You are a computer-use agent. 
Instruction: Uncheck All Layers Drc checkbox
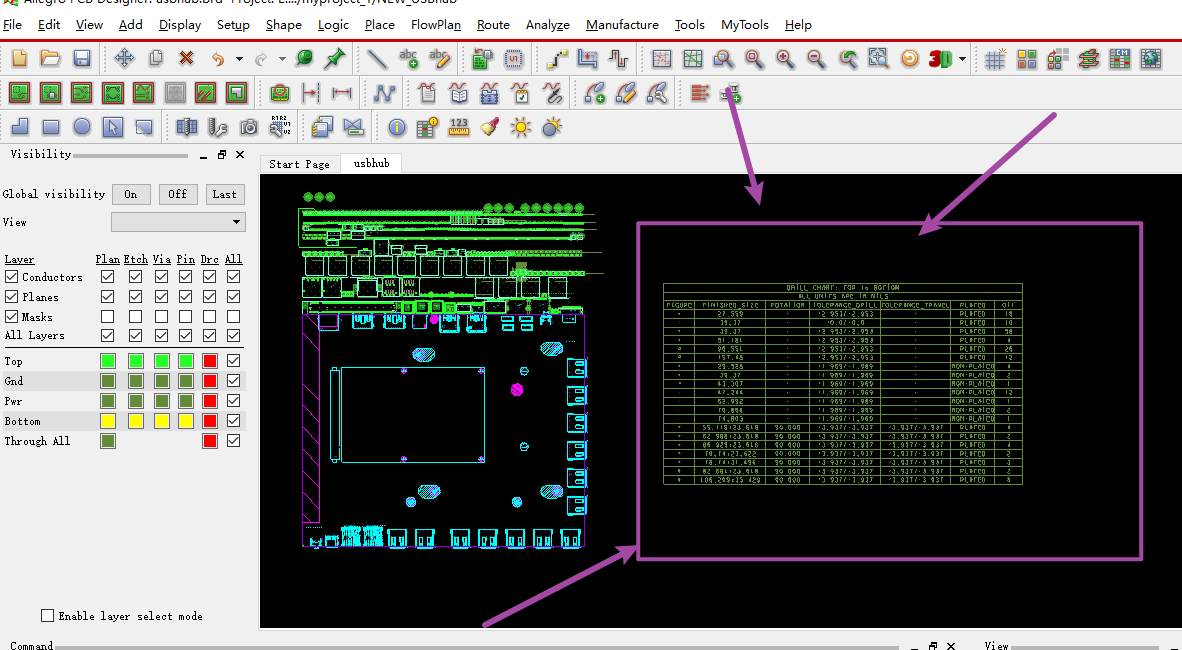[x=210, y=335]
